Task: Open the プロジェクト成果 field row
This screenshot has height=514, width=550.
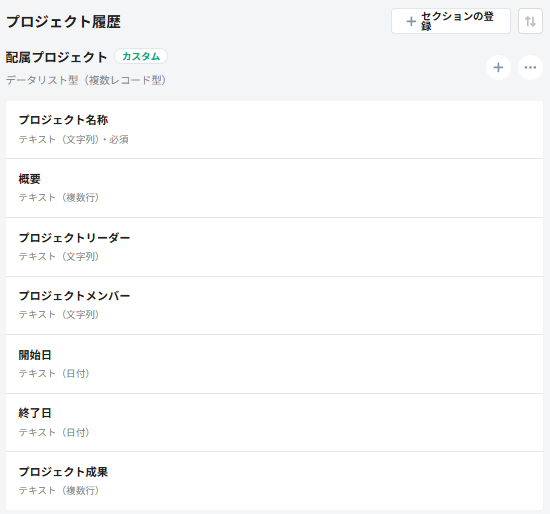Action: tap(274, 481)
